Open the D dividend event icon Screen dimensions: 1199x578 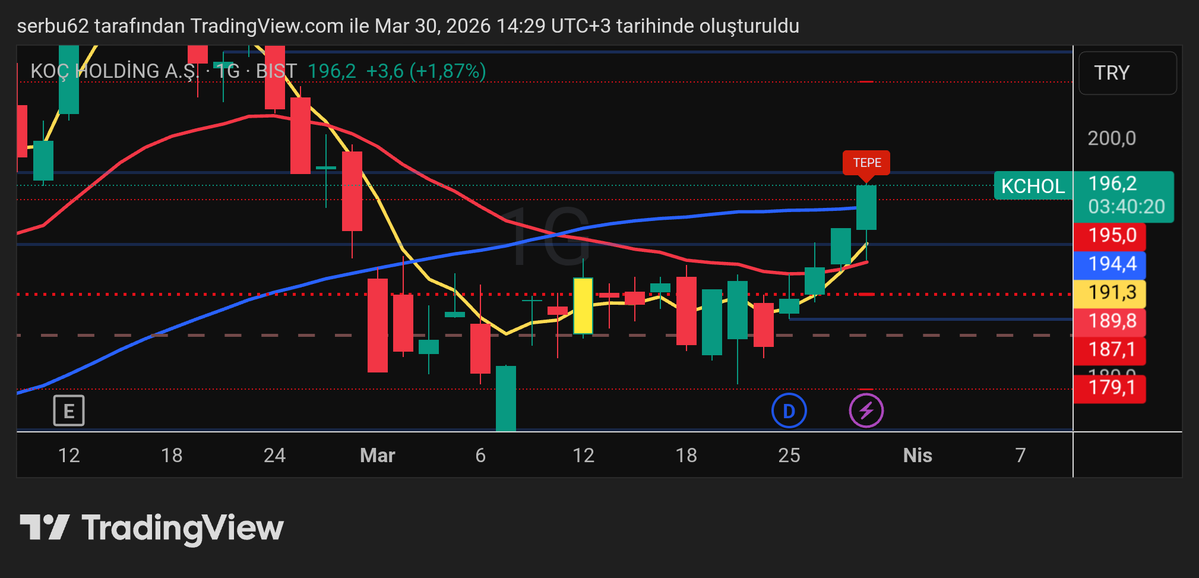tap(789, 410)
